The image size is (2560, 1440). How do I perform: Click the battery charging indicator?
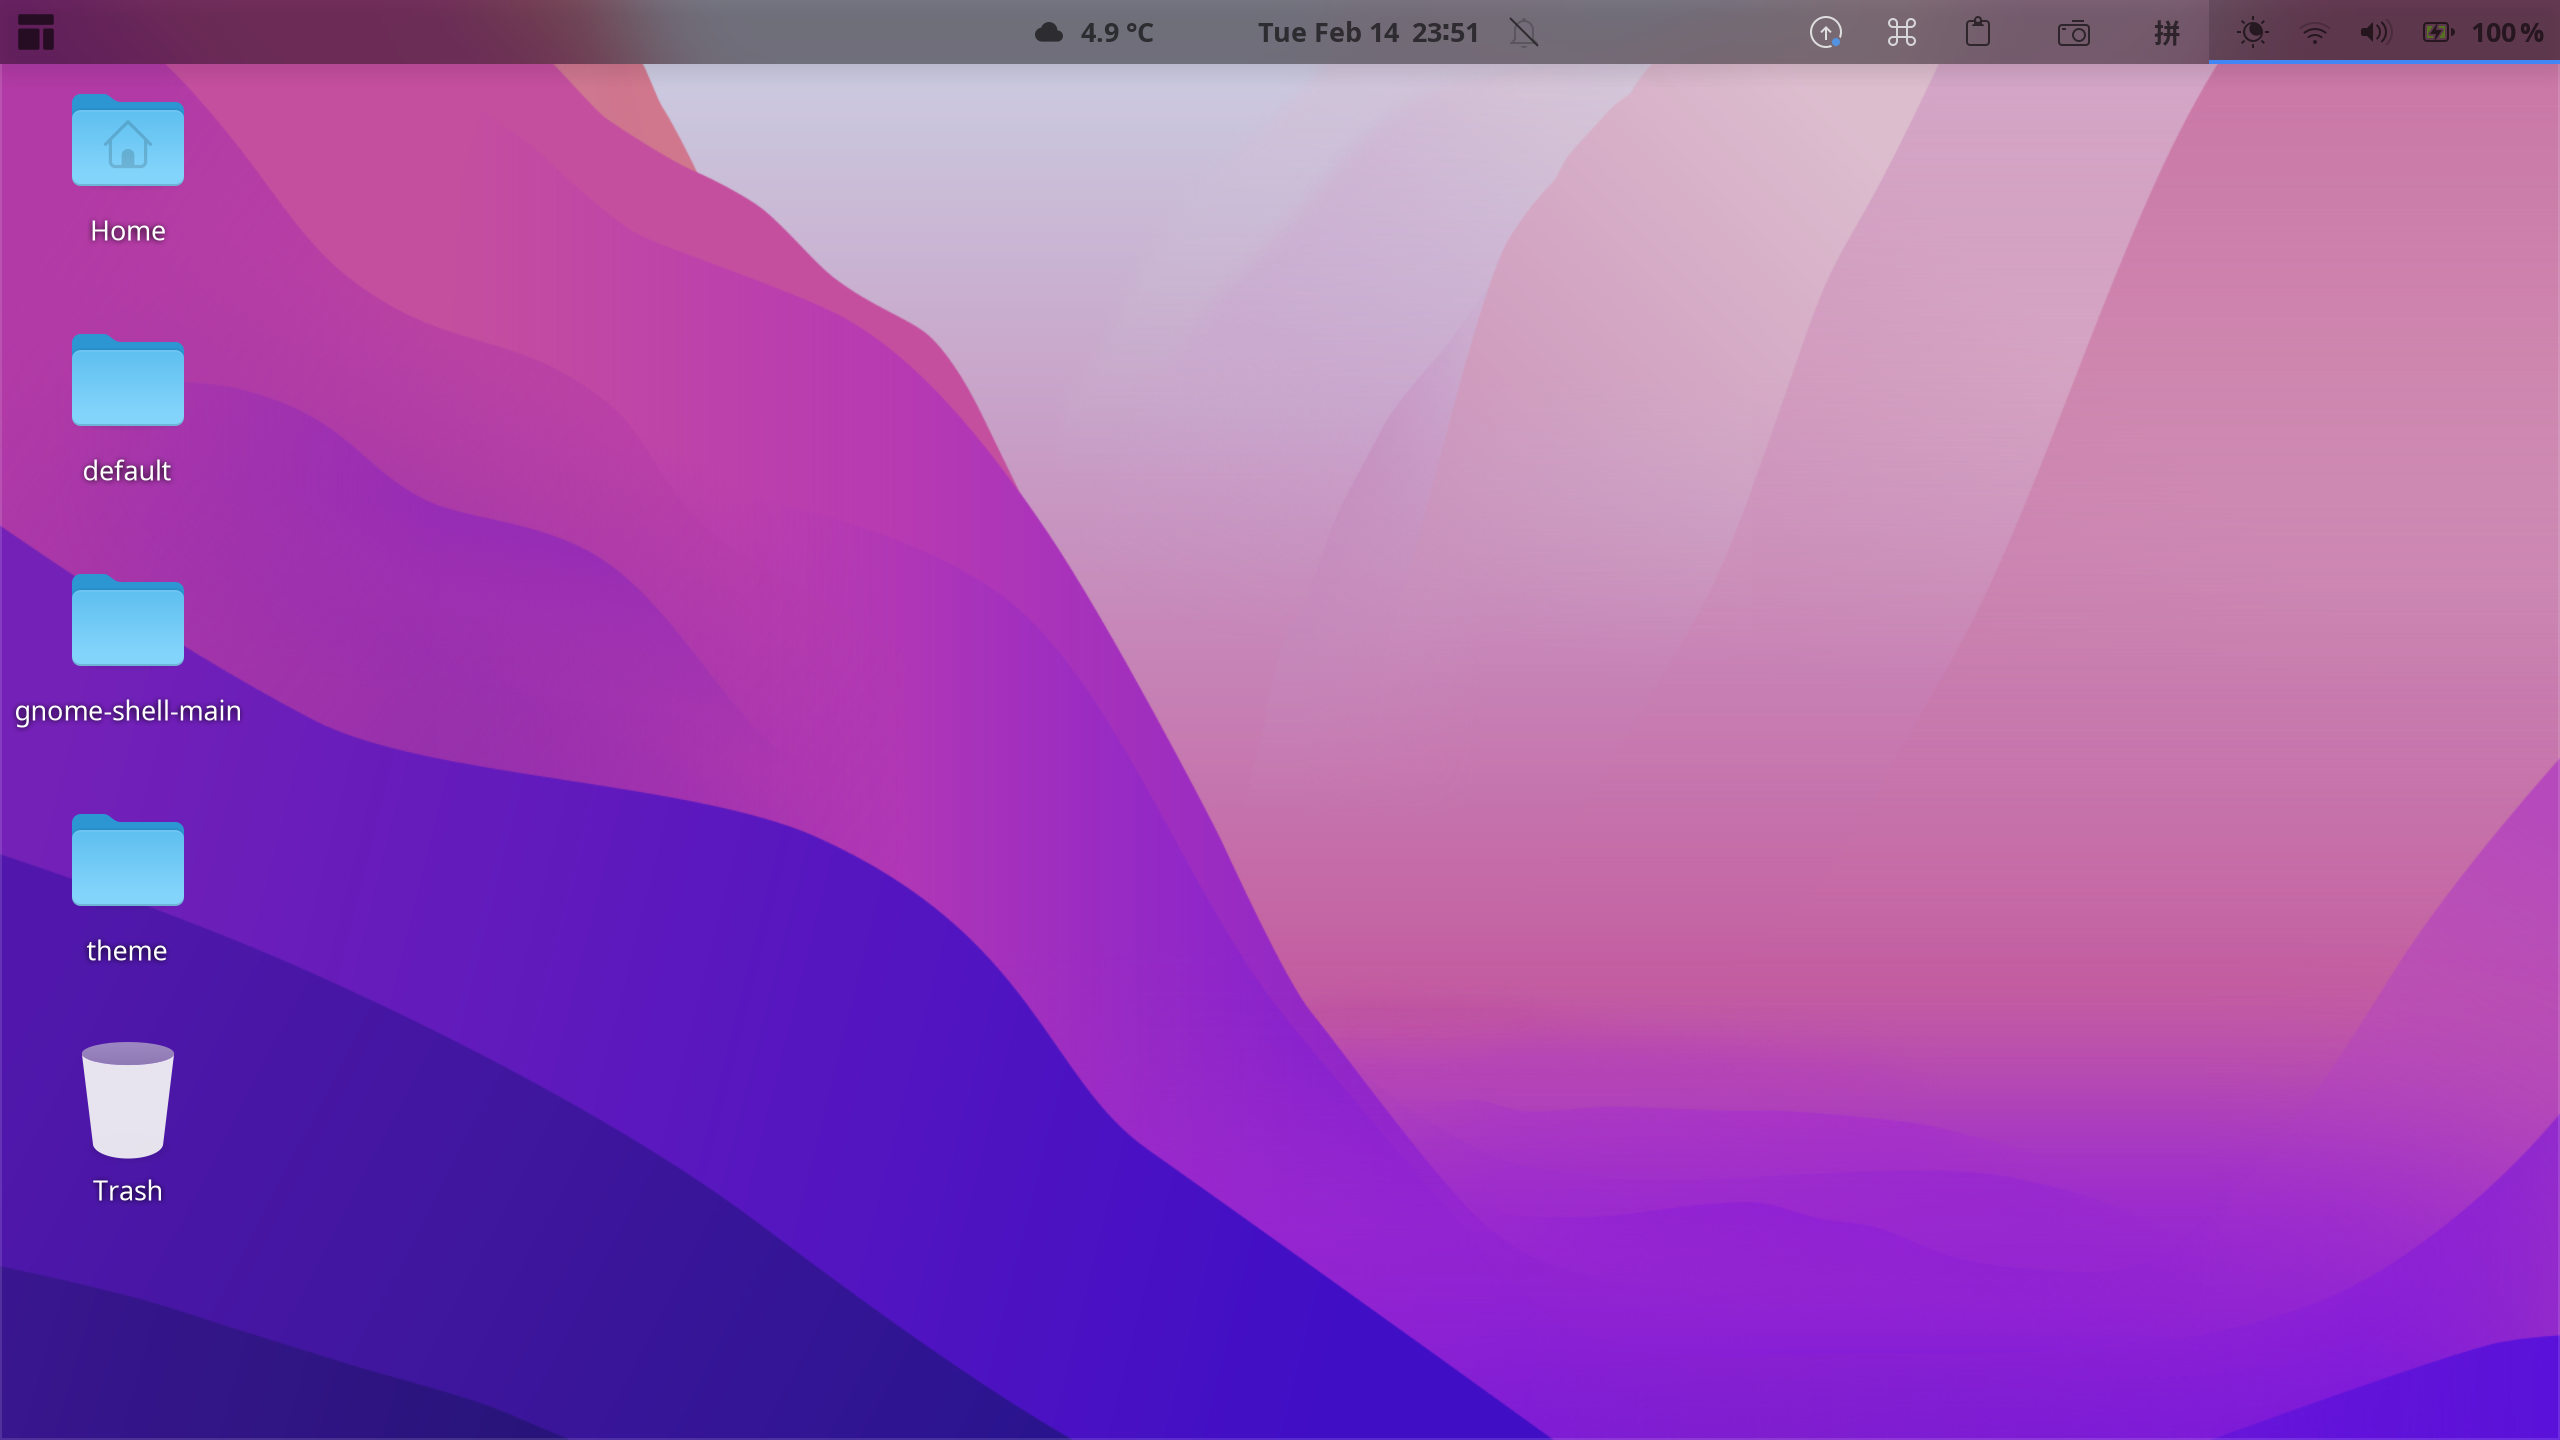(2437, 32)
